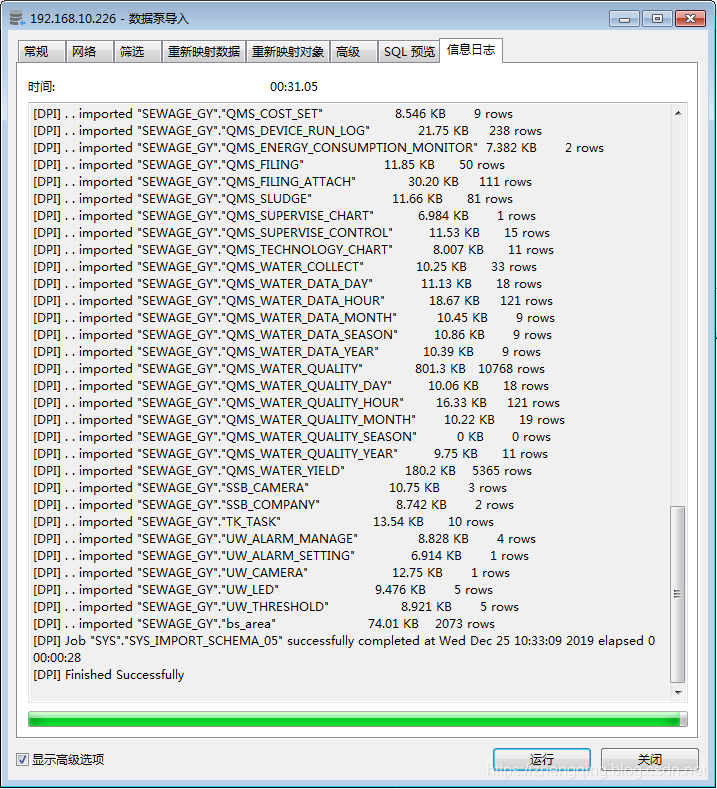Screen dimensions: 717x789
Task: Select the 信息日志 tab
Action: pos(471,50)
